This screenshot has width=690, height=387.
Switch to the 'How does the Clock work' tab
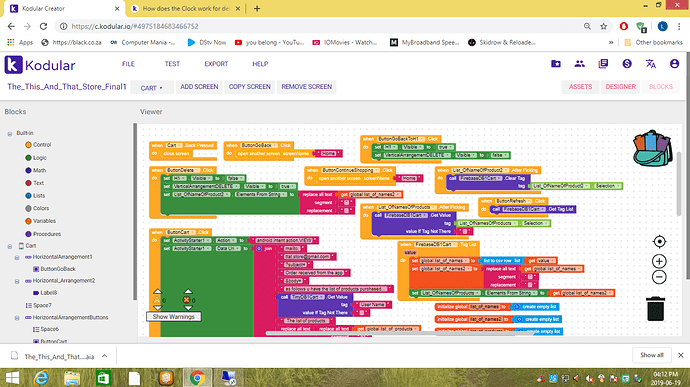(187, 8)
